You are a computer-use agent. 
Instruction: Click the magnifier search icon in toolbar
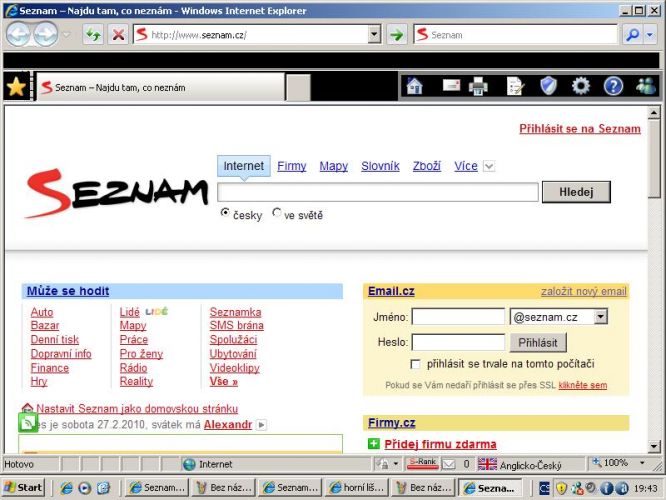[x=632, y=34]
